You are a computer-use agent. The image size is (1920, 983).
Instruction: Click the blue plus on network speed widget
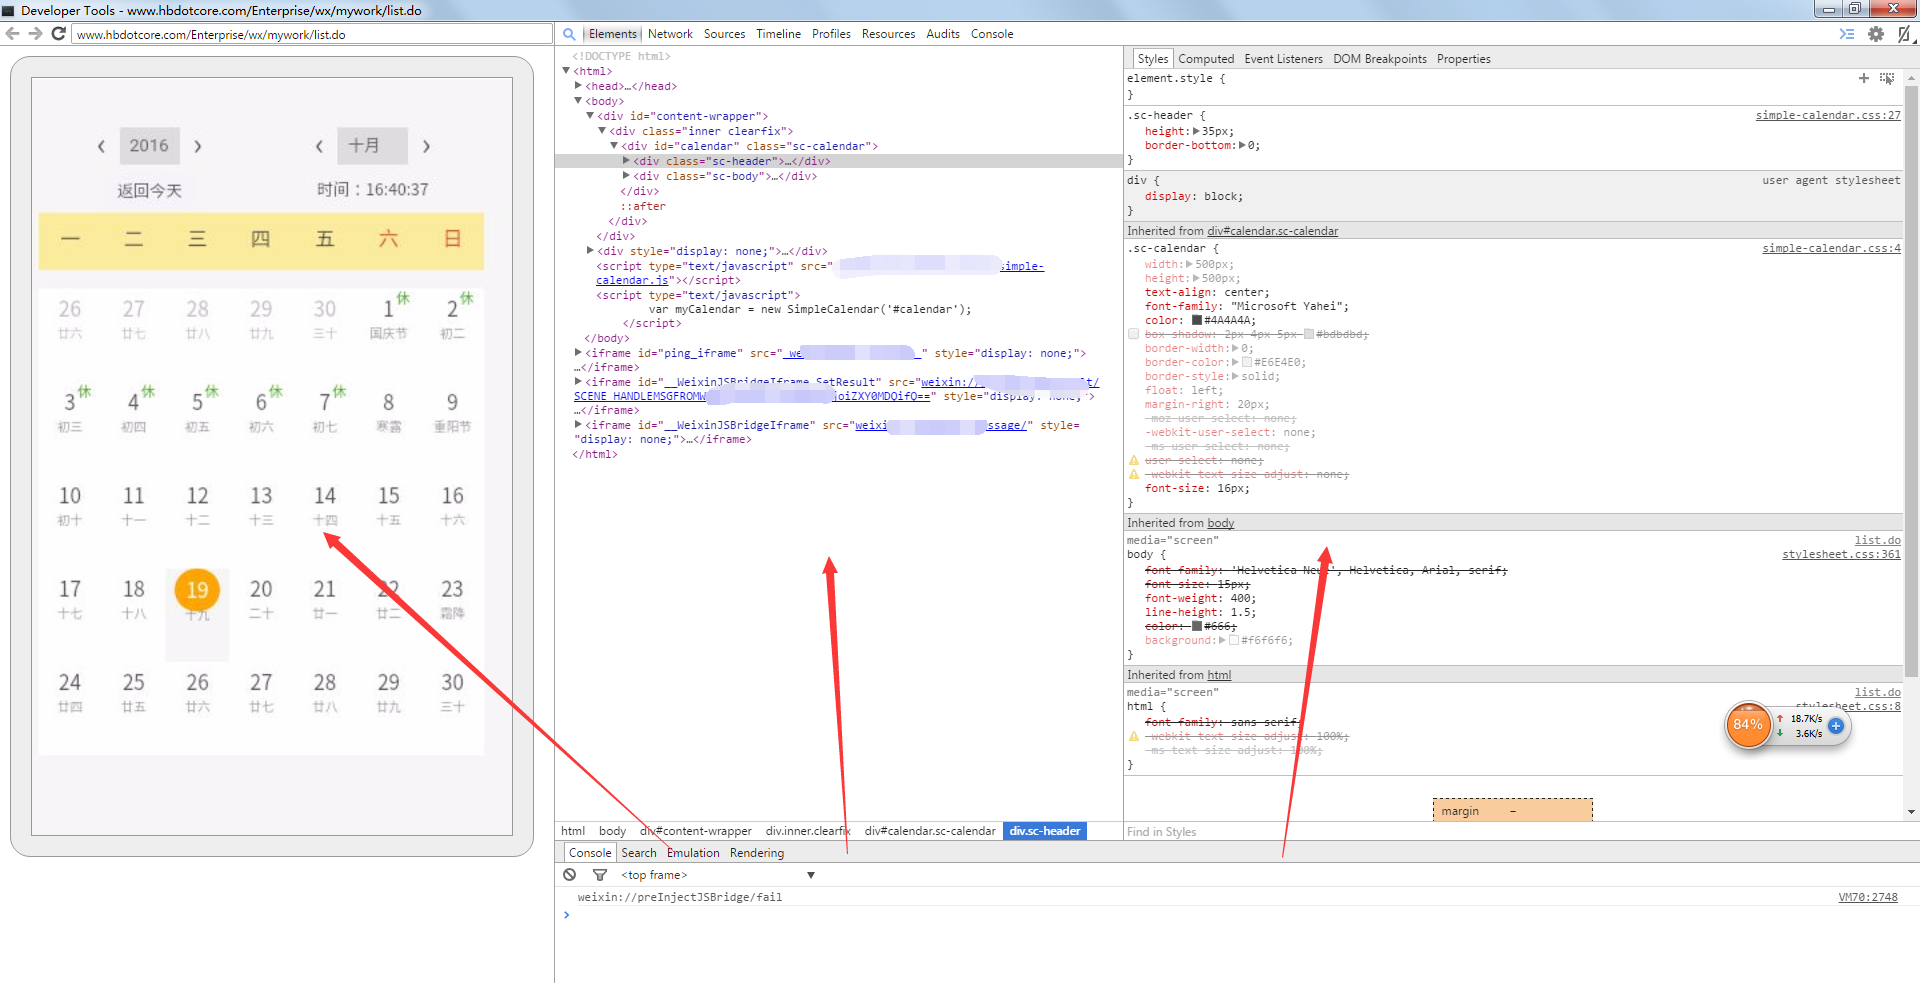tap(1836, 726)
